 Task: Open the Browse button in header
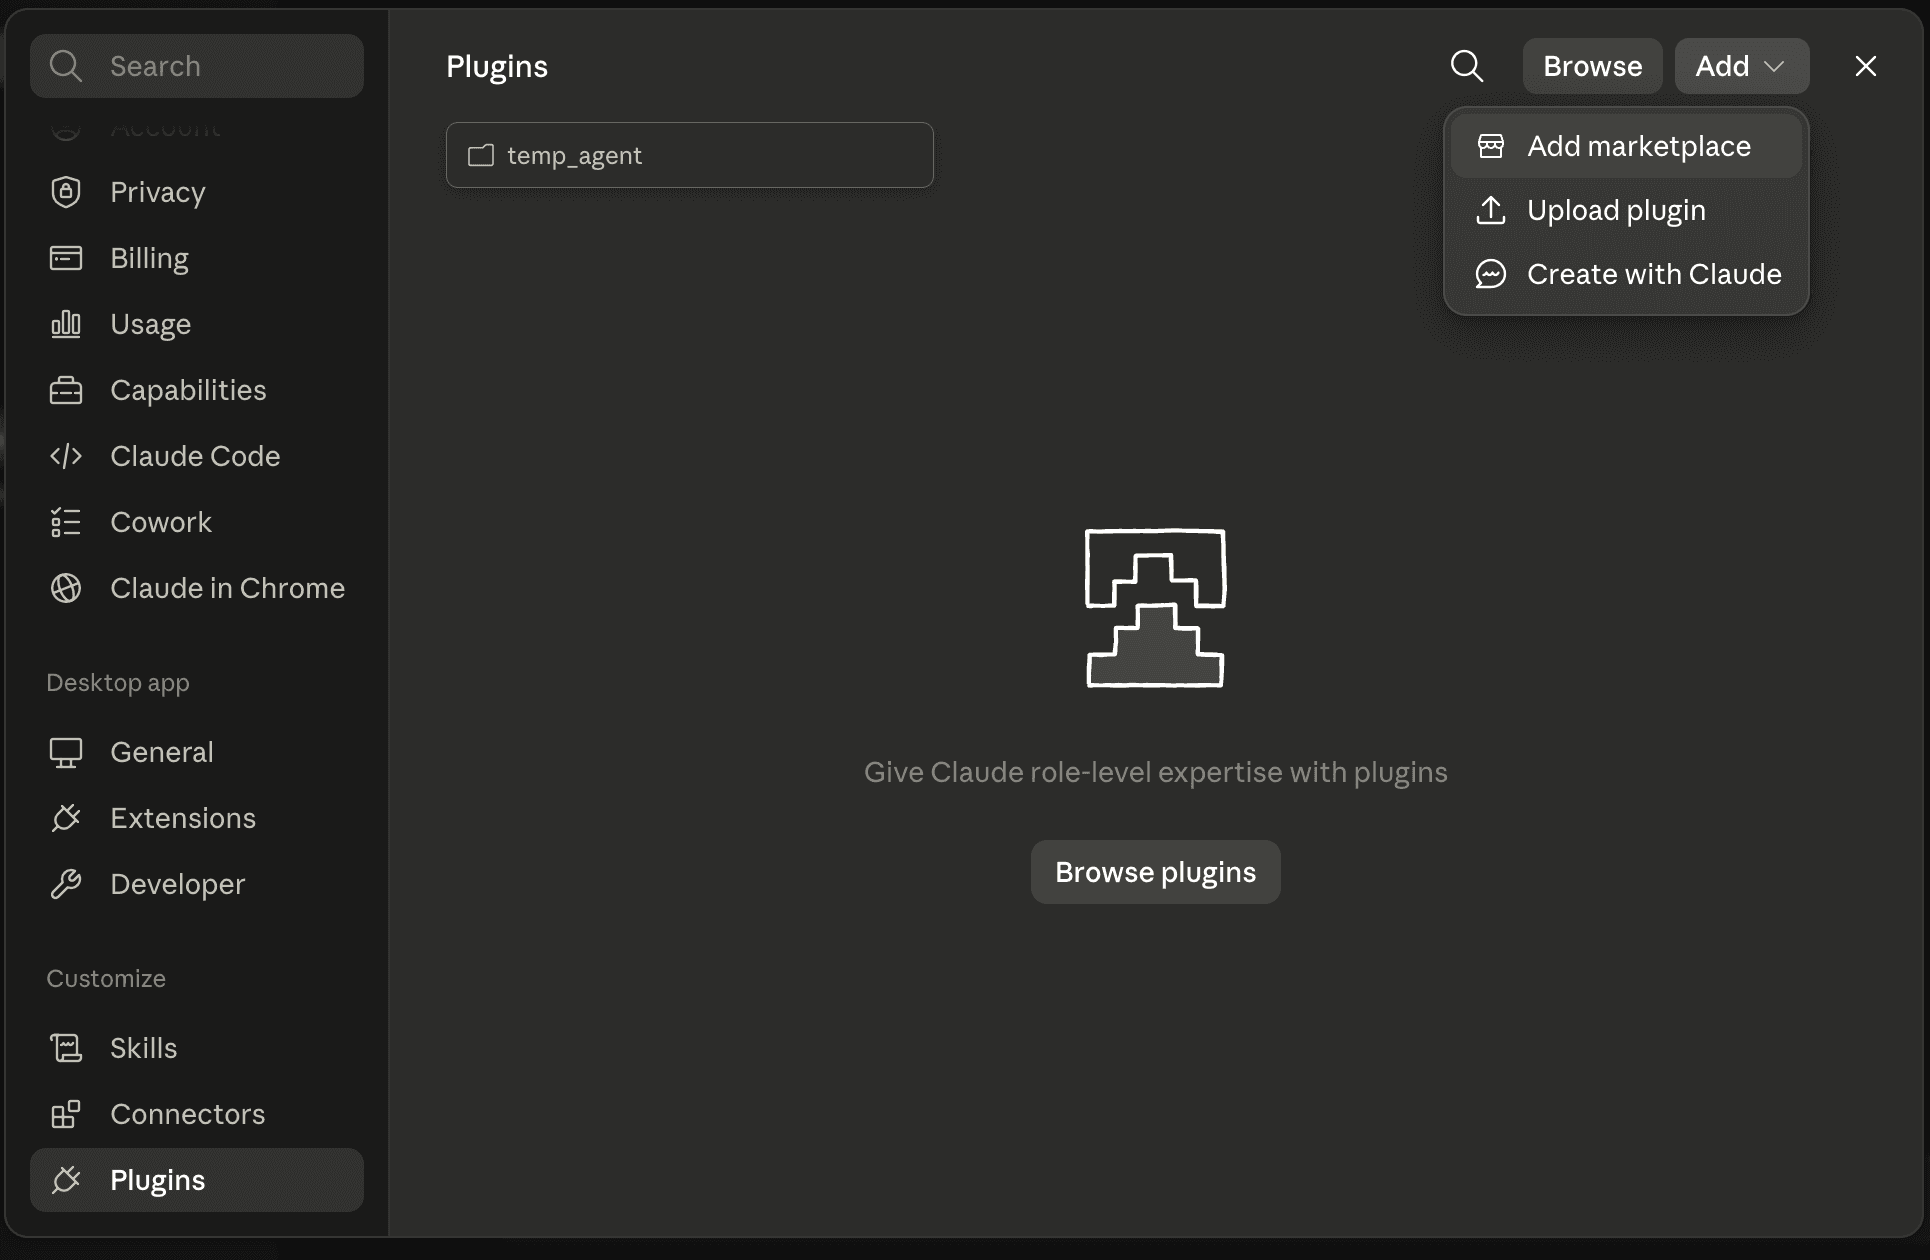coord(1592,66)
